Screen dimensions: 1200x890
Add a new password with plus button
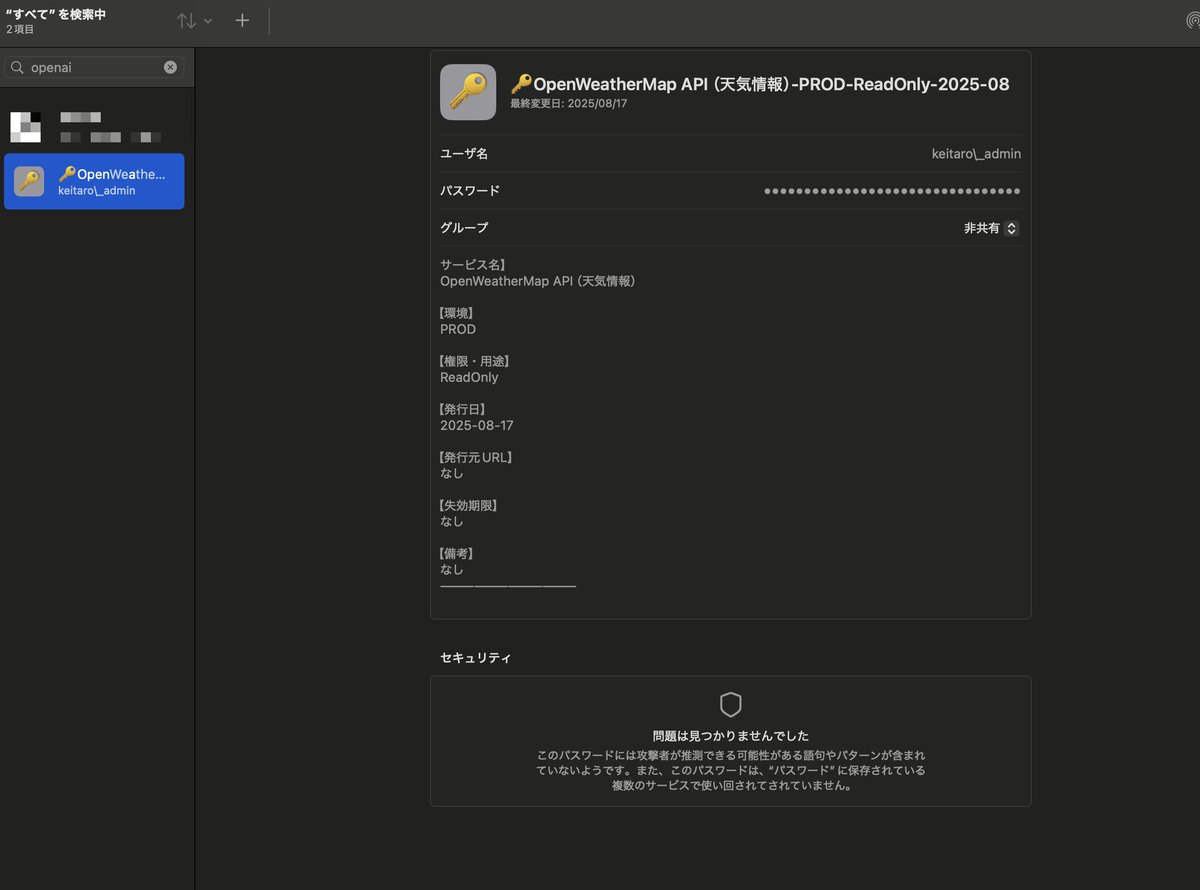click(242, 20)
